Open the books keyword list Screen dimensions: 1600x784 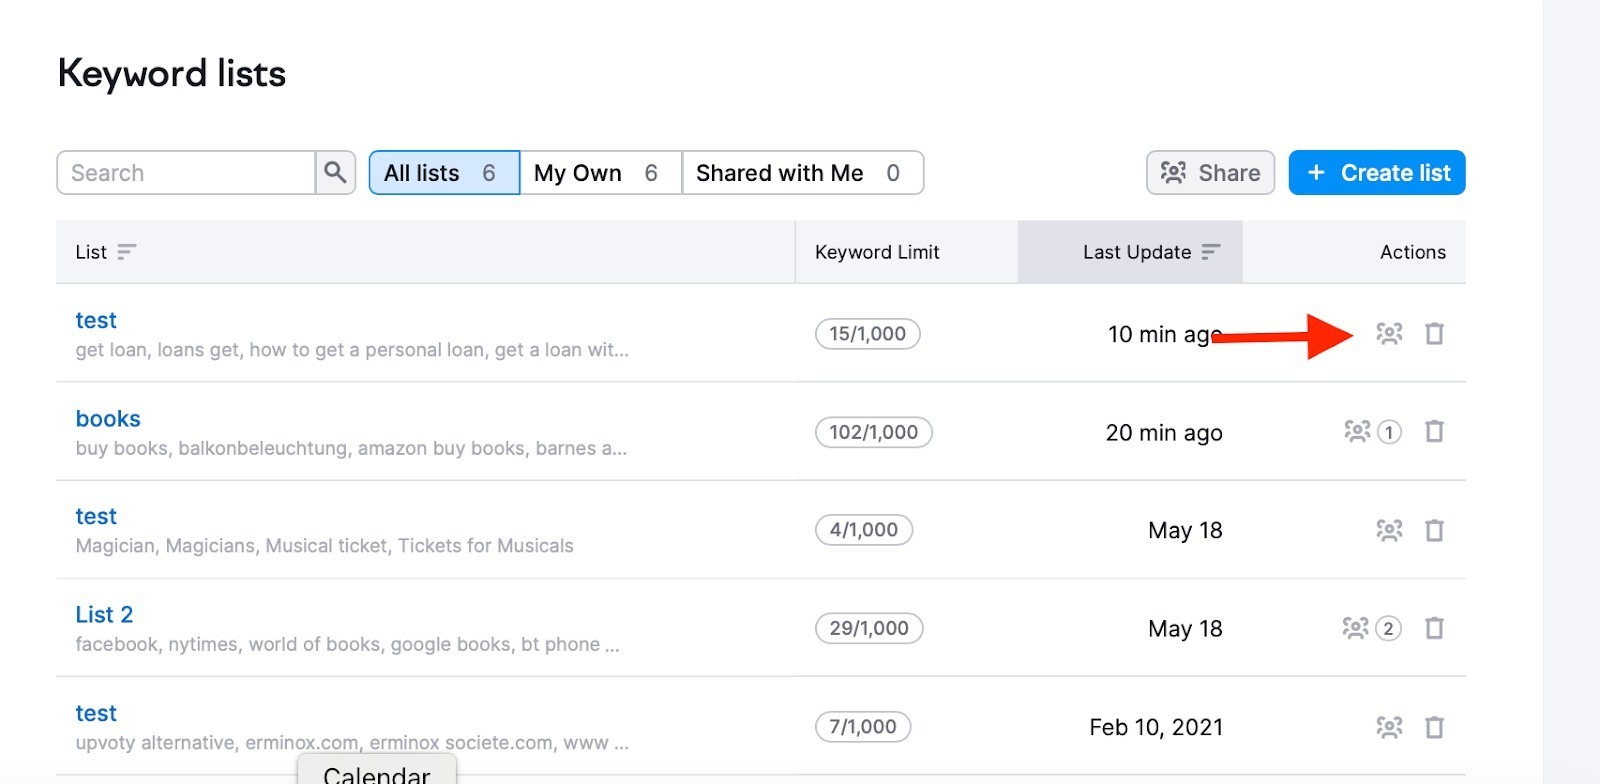coord(108,419)
